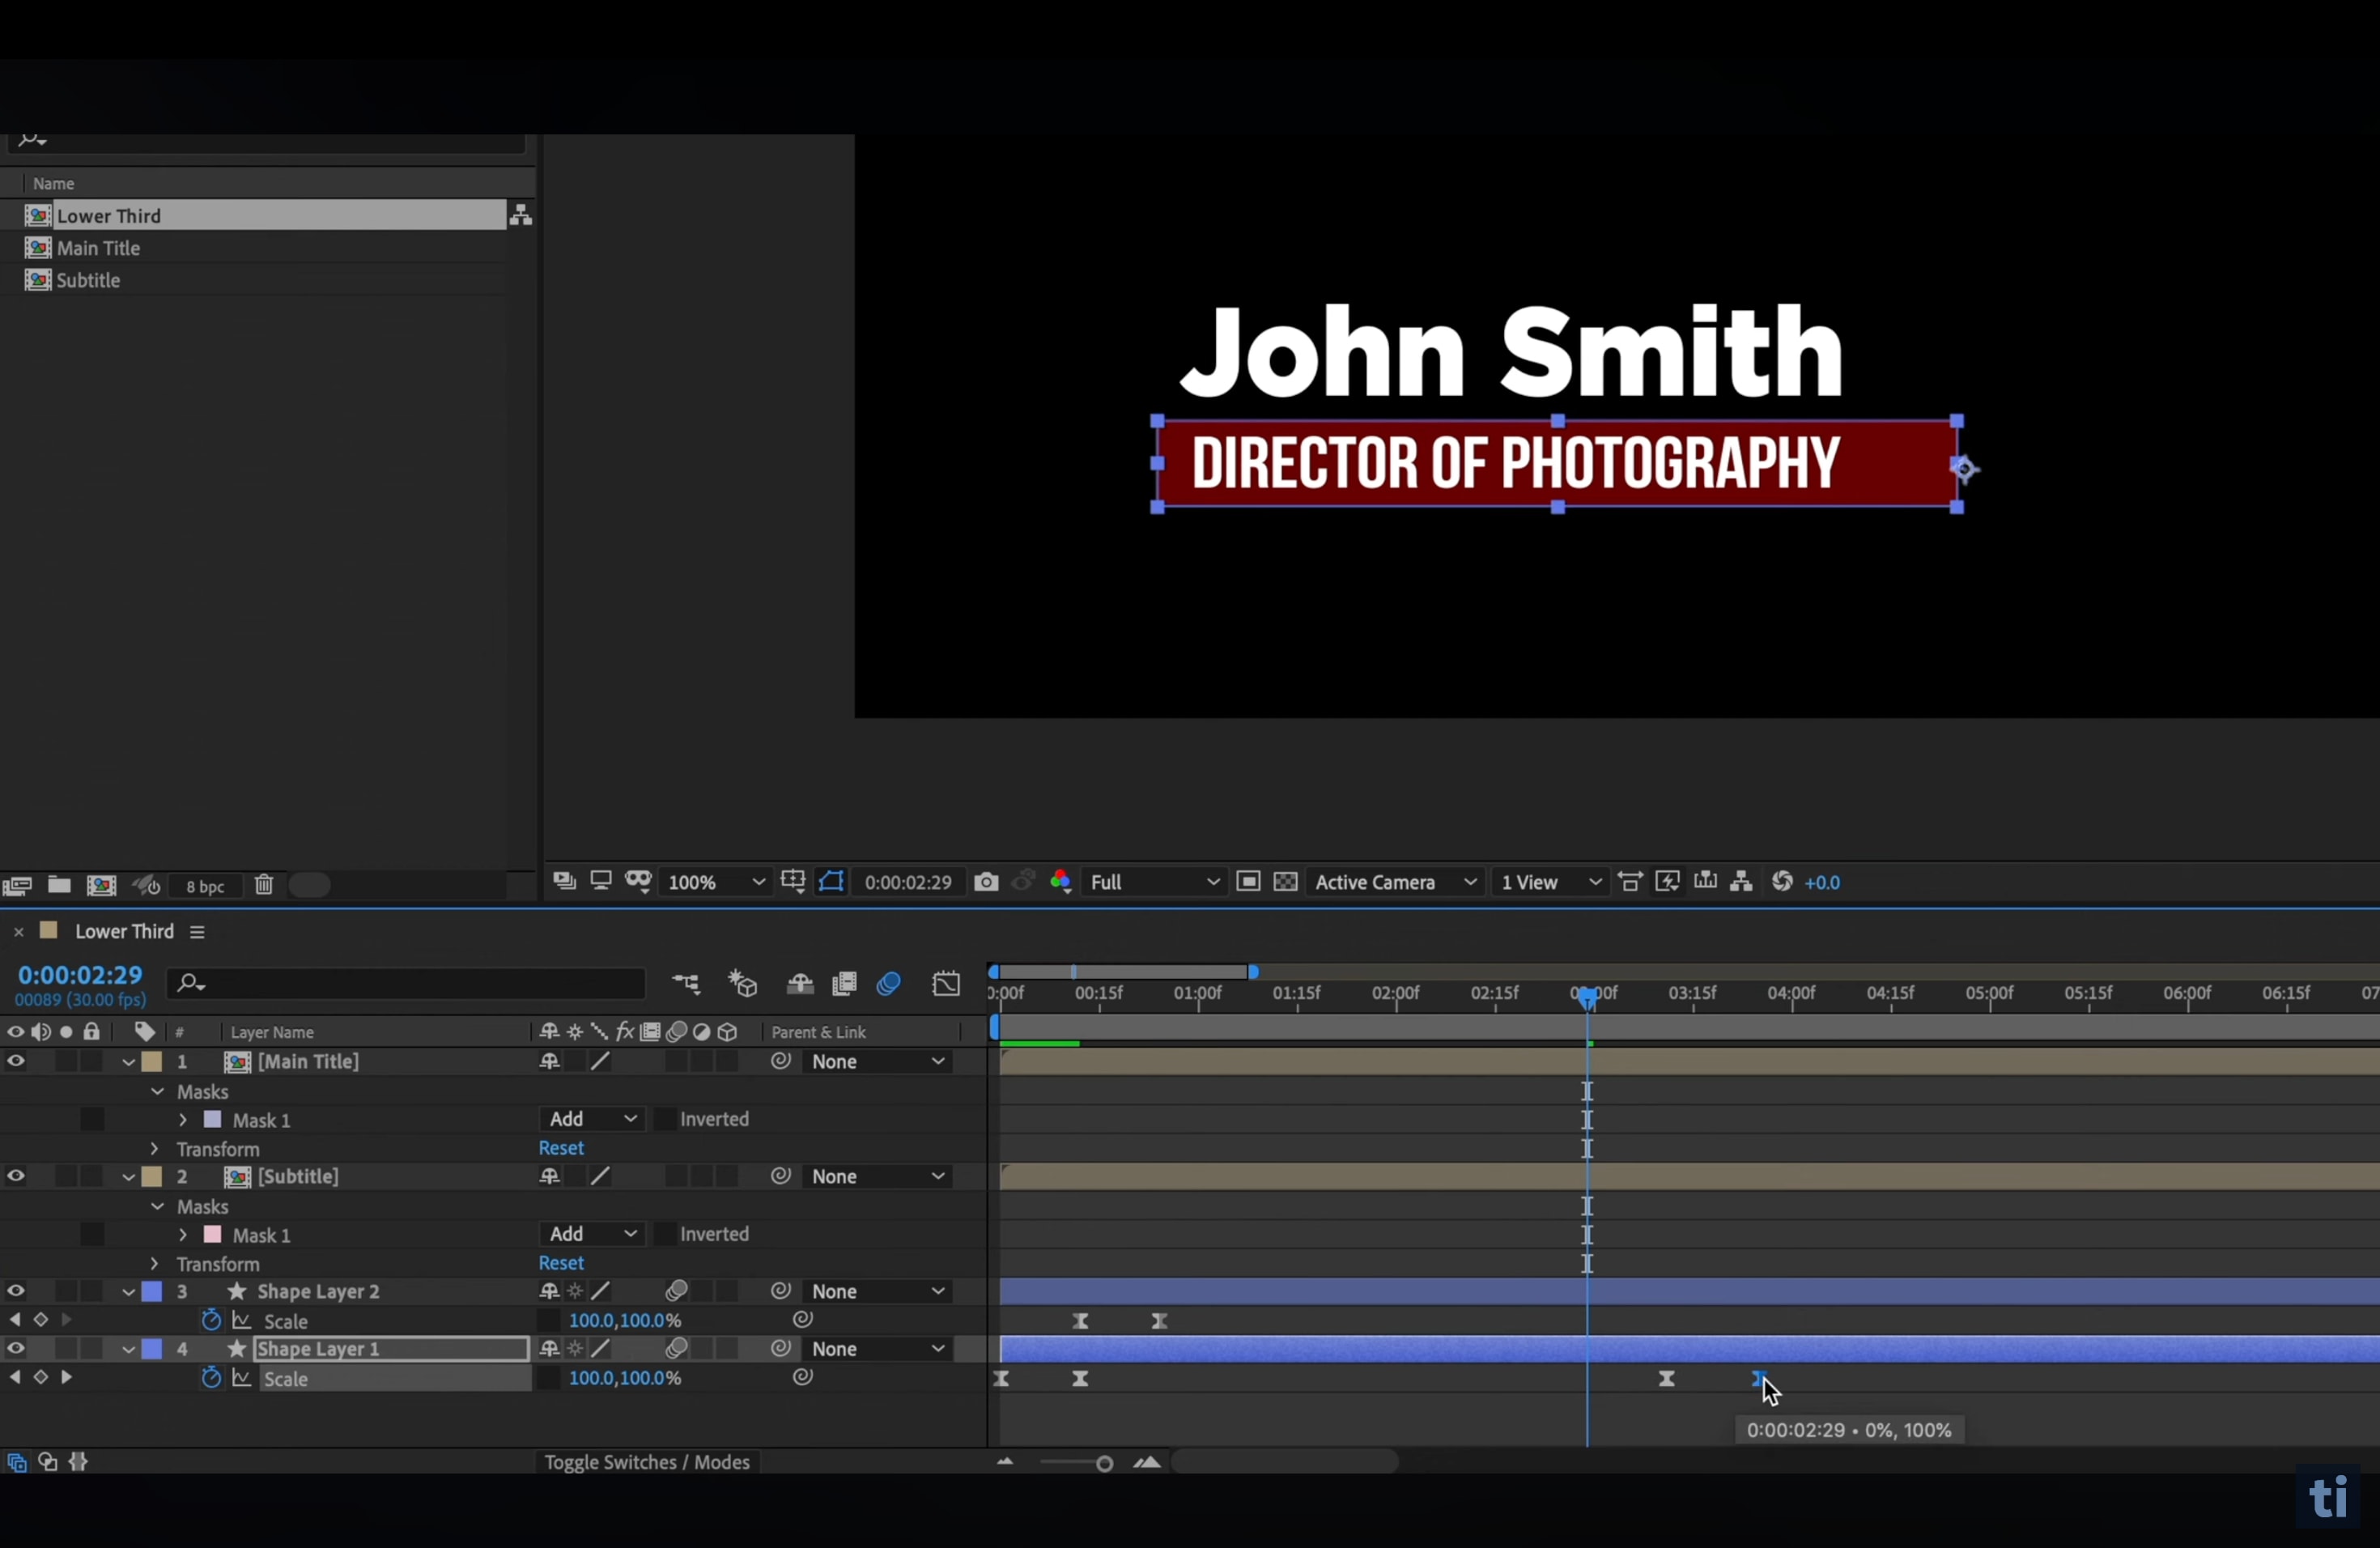The image size is (2380, 1548).
Task: Select the Subtitle composition in the Project panel
Action: tap(88, 280)
